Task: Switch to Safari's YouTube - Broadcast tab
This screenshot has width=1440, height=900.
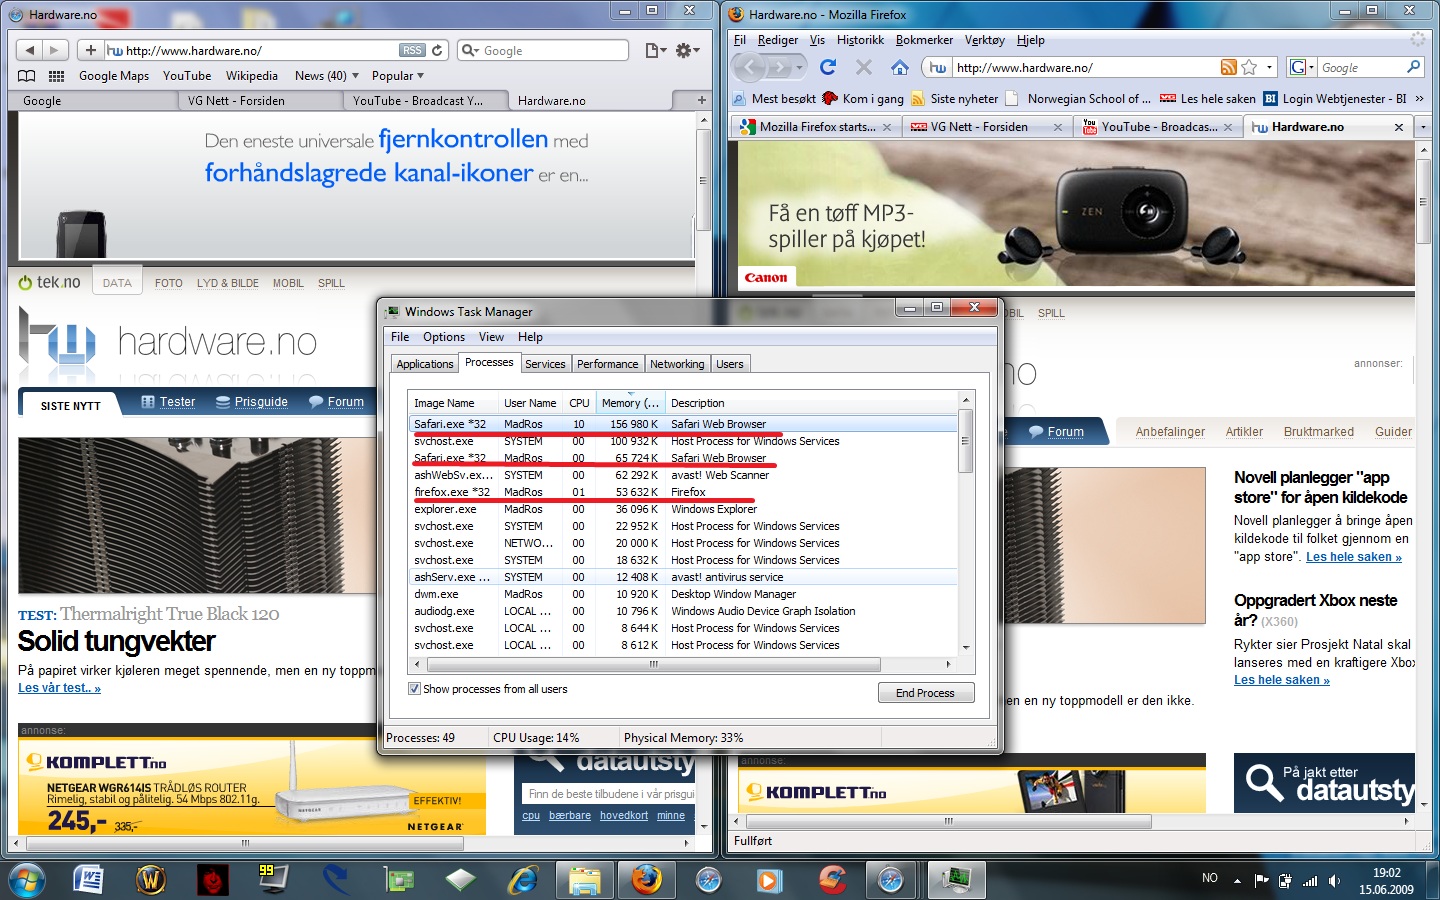Action: click(427, 101)
